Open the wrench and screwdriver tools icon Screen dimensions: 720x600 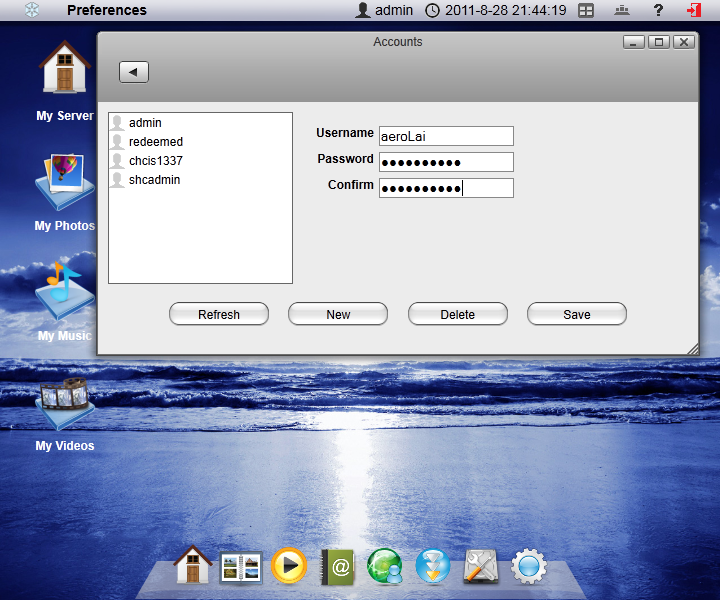pos(481,567)
